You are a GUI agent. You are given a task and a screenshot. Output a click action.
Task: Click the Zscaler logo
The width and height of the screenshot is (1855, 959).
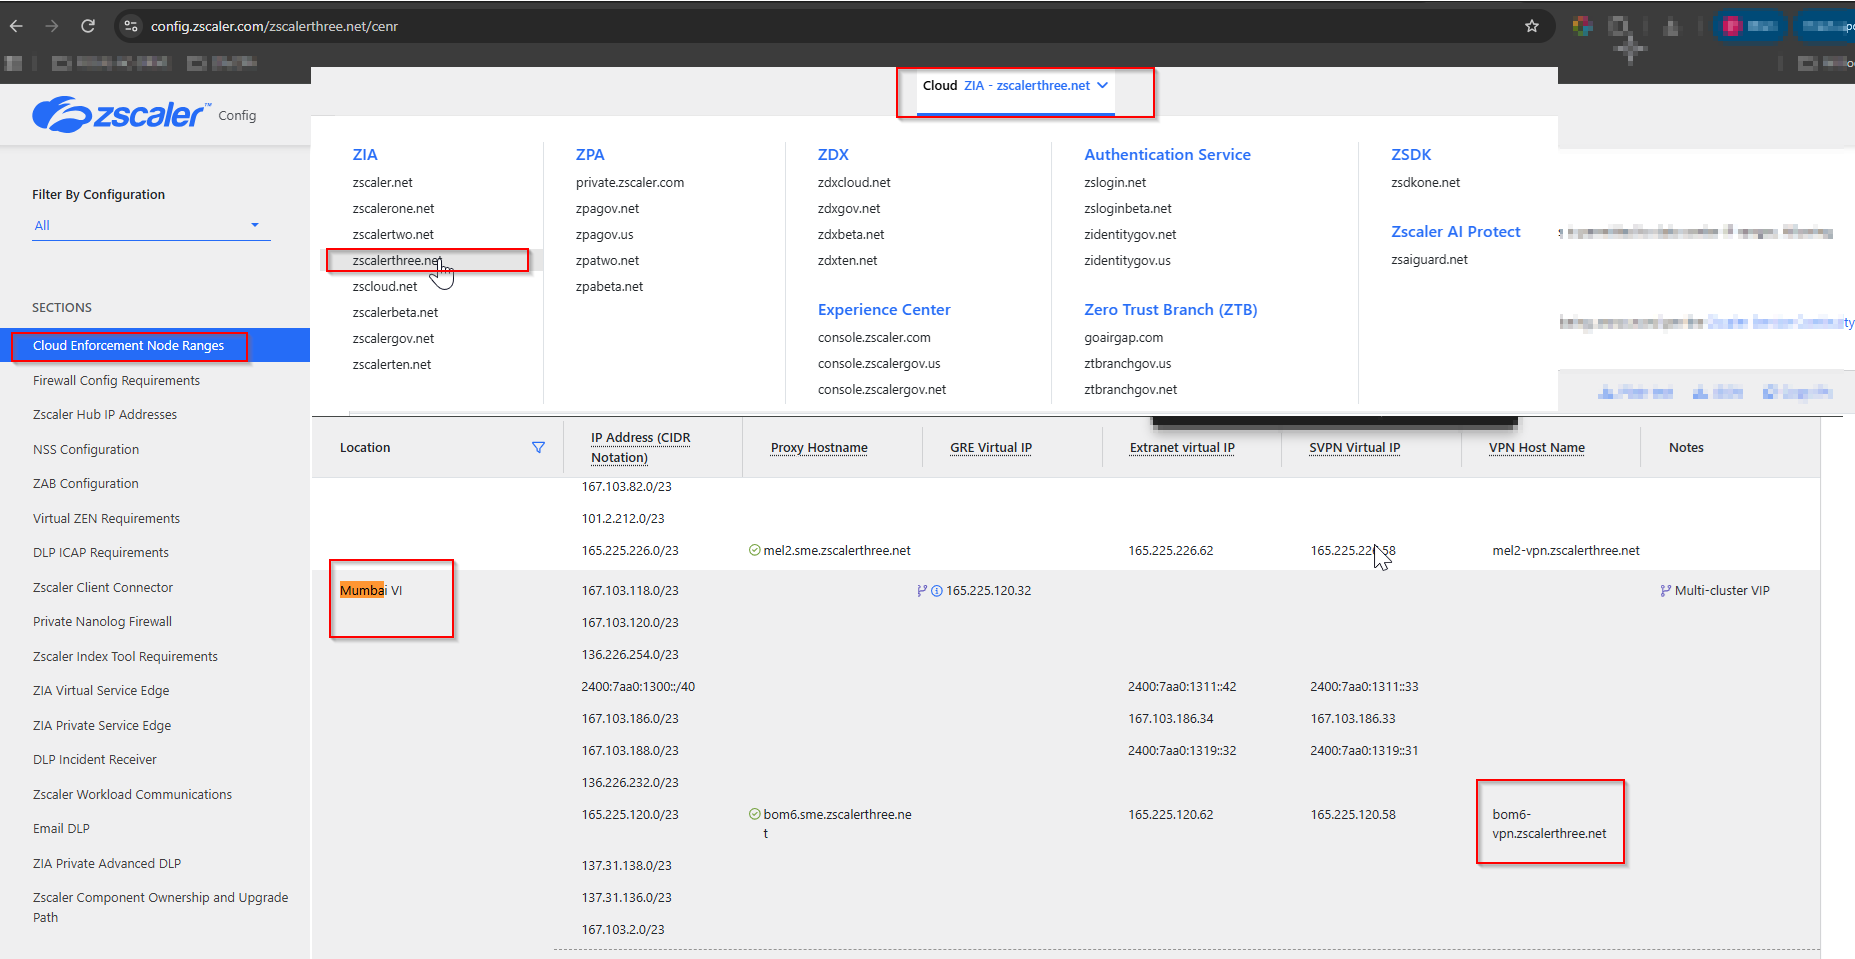[x=122, y=114]
